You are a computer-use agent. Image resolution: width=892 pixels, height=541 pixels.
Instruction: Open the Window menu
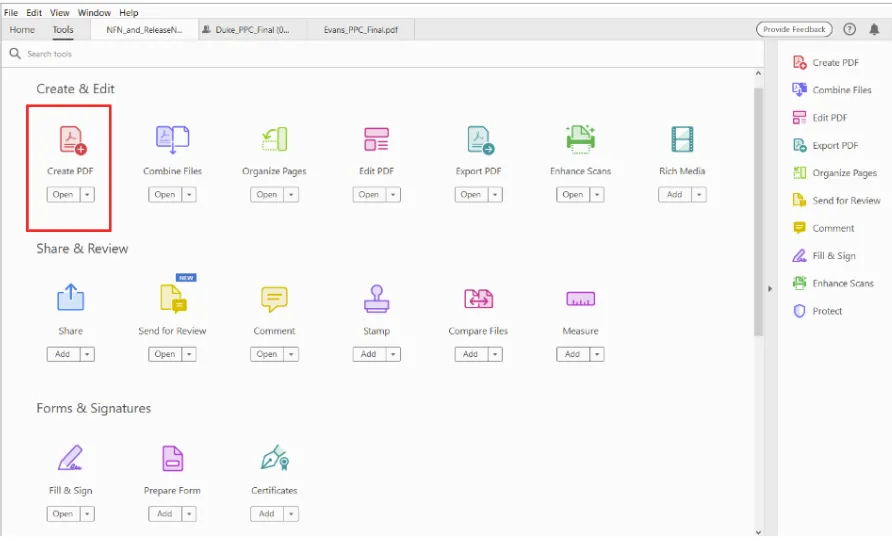point(94,12)
